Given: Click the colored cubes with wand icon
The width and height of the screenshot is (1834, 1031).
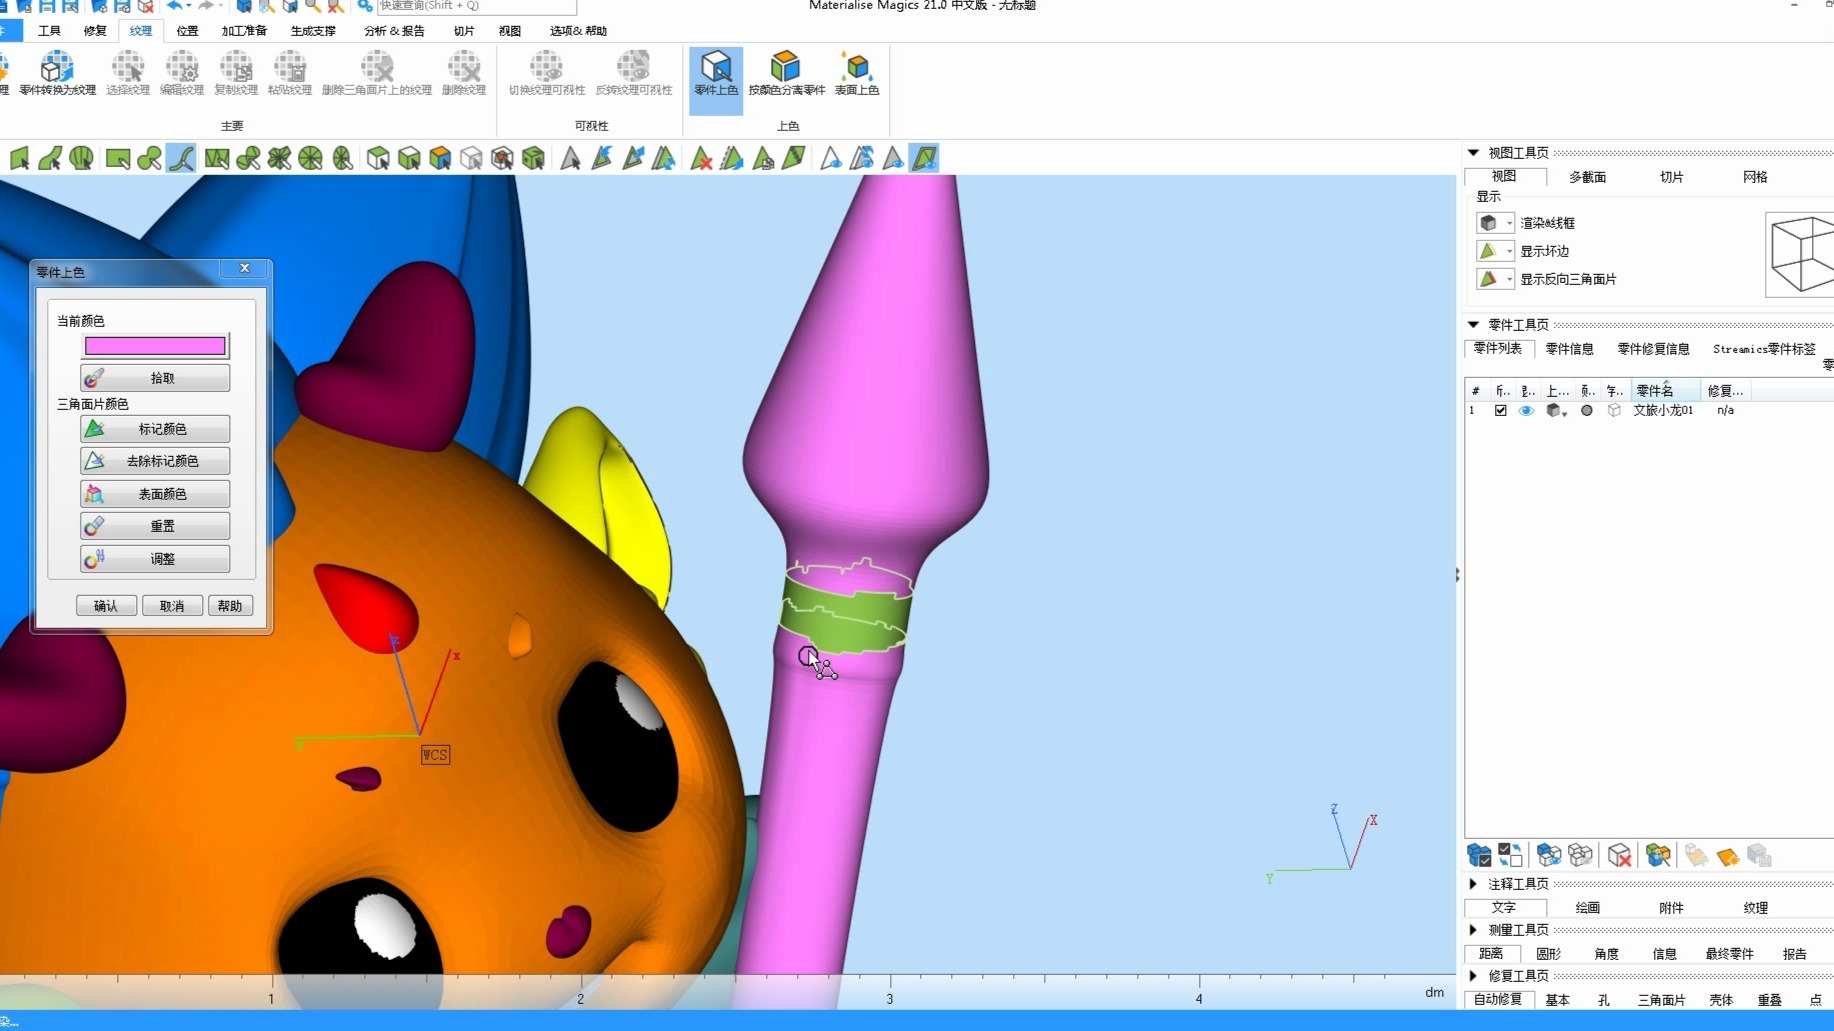Looking at the screenshot, I should pyautogui.click(x=1658, y=855).
